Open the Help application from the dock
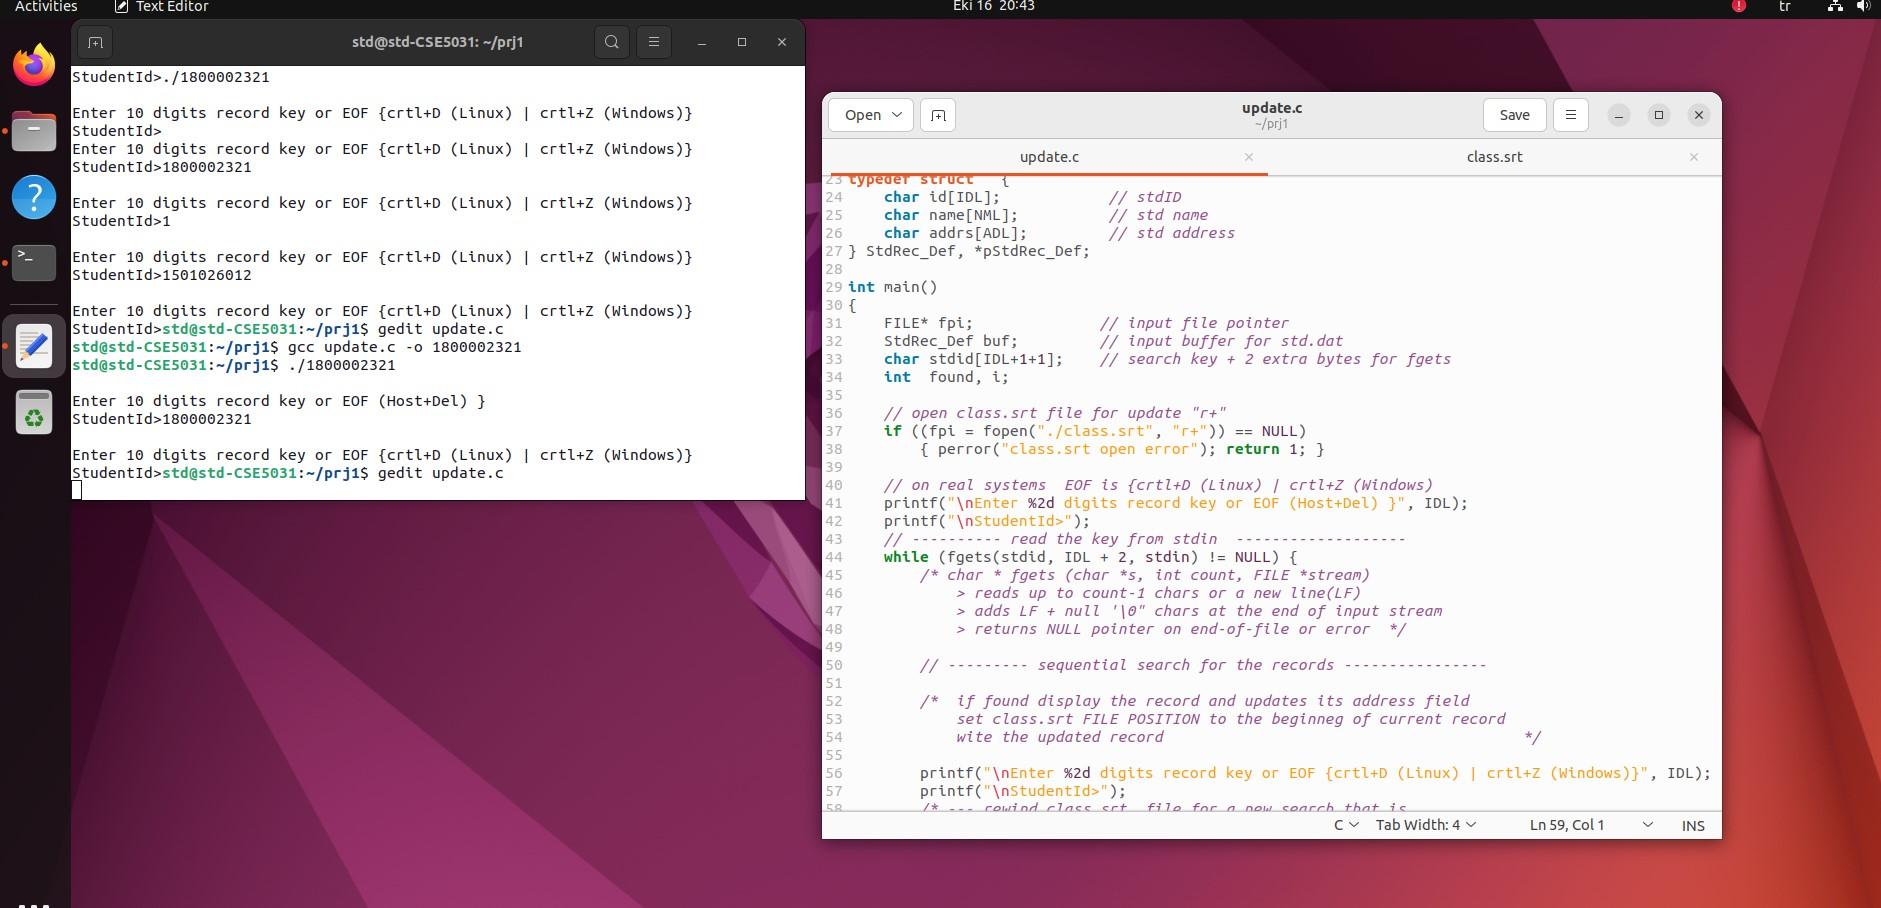 pos(33,197)
